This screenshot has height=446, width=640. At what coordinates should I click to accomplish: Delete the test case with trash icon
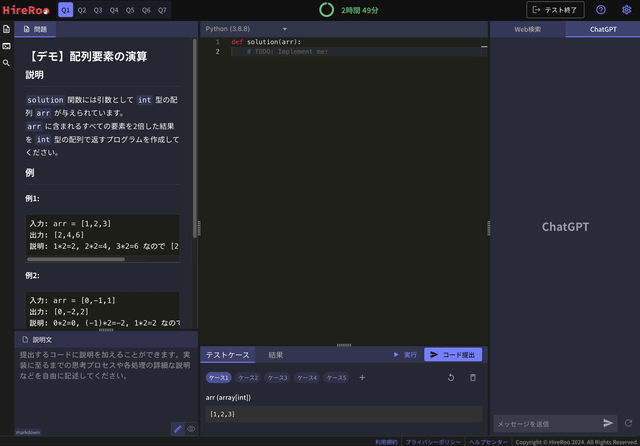(473, 378)
